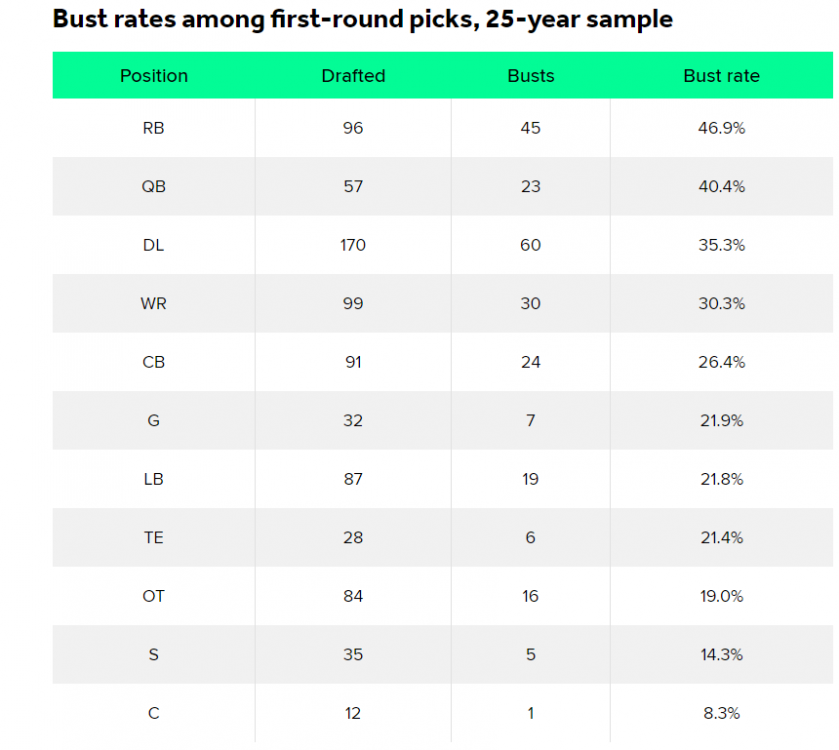The width and height of the screenshot is (839, 750).
Task: Select the C position cell
Action: (x=153, y=713)
